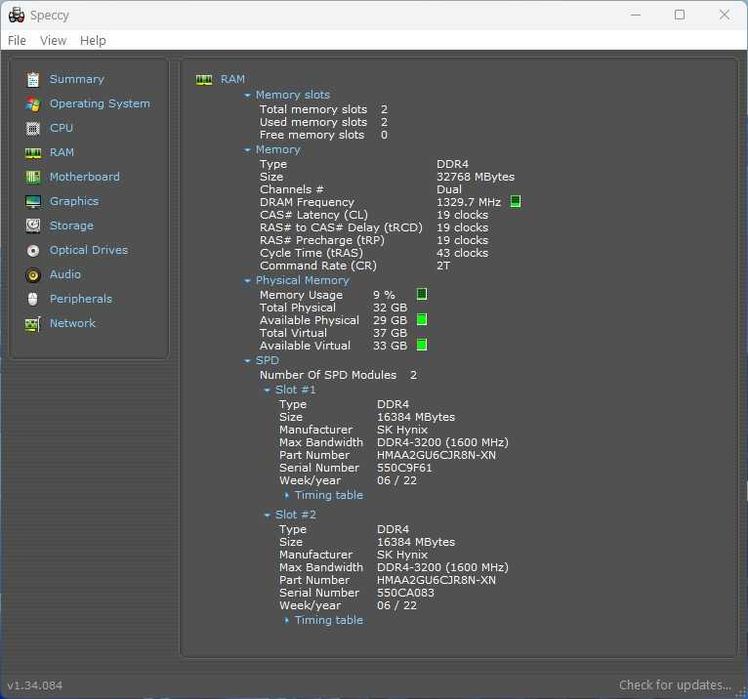Click the Summary clipboard icon in sidebar
The width and height of the screenshot is (748, 699).
pyautogui.click(x=33, y=80)
